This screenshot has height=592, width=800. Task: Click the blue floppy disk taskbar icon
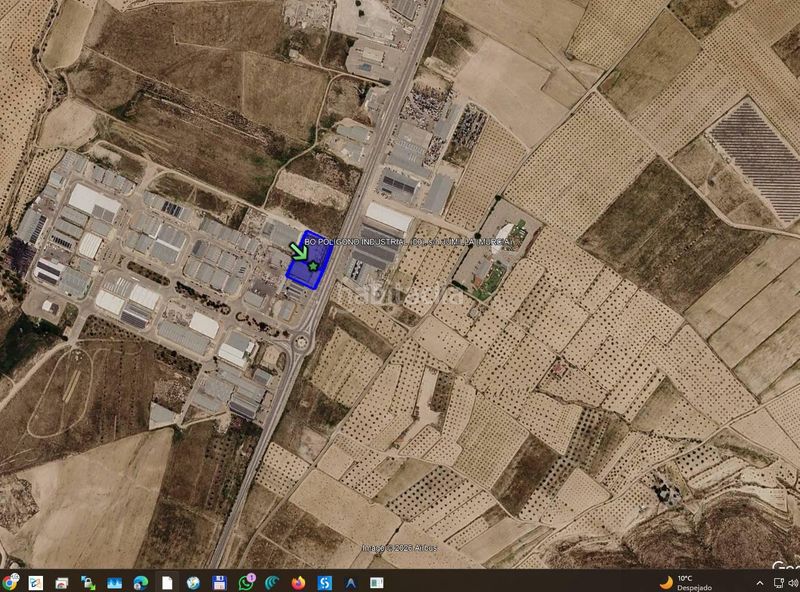pyautogui.click(x=219, y=582)
